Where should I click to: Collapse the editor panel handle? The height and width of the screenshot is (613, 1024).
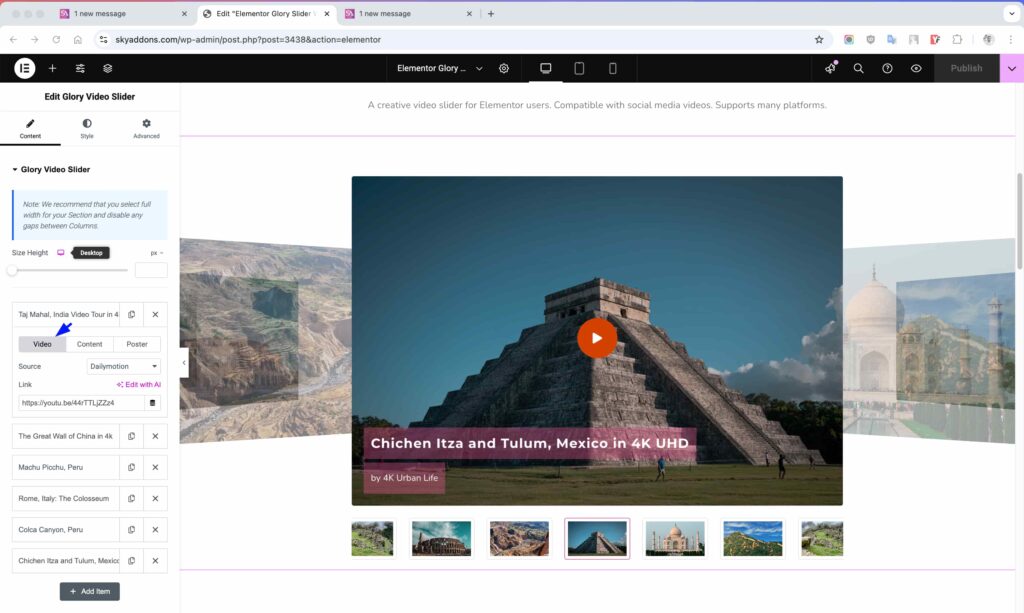pyautogui.click(x=184, y=362)
